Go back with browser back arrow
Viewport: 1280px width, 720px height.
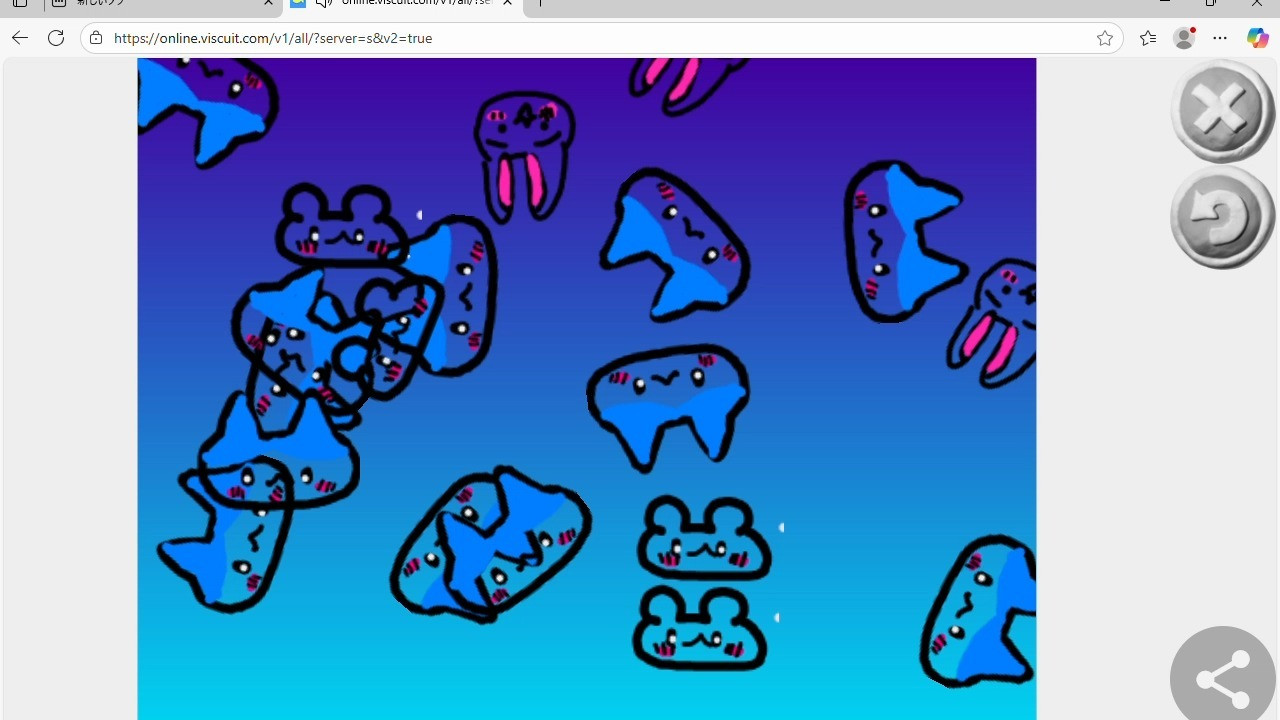20,38
